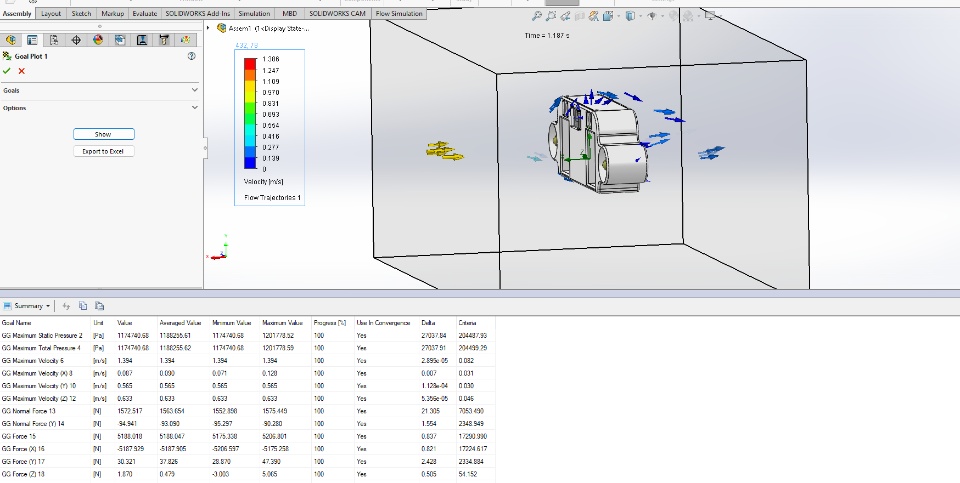
Task: Click the panel collapse handle beside the Show button
Action: tap(205, 147)
